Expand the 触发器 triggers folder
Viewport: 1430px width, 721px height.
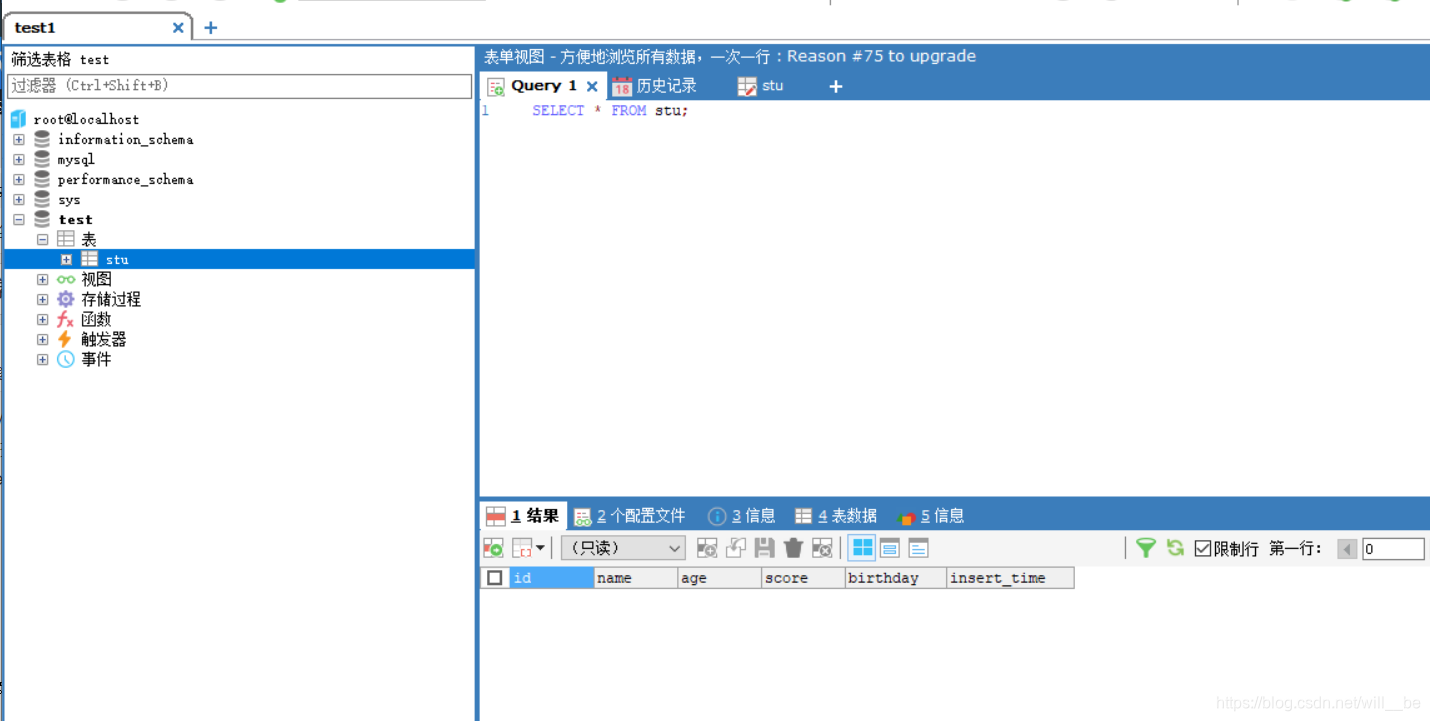43,340
